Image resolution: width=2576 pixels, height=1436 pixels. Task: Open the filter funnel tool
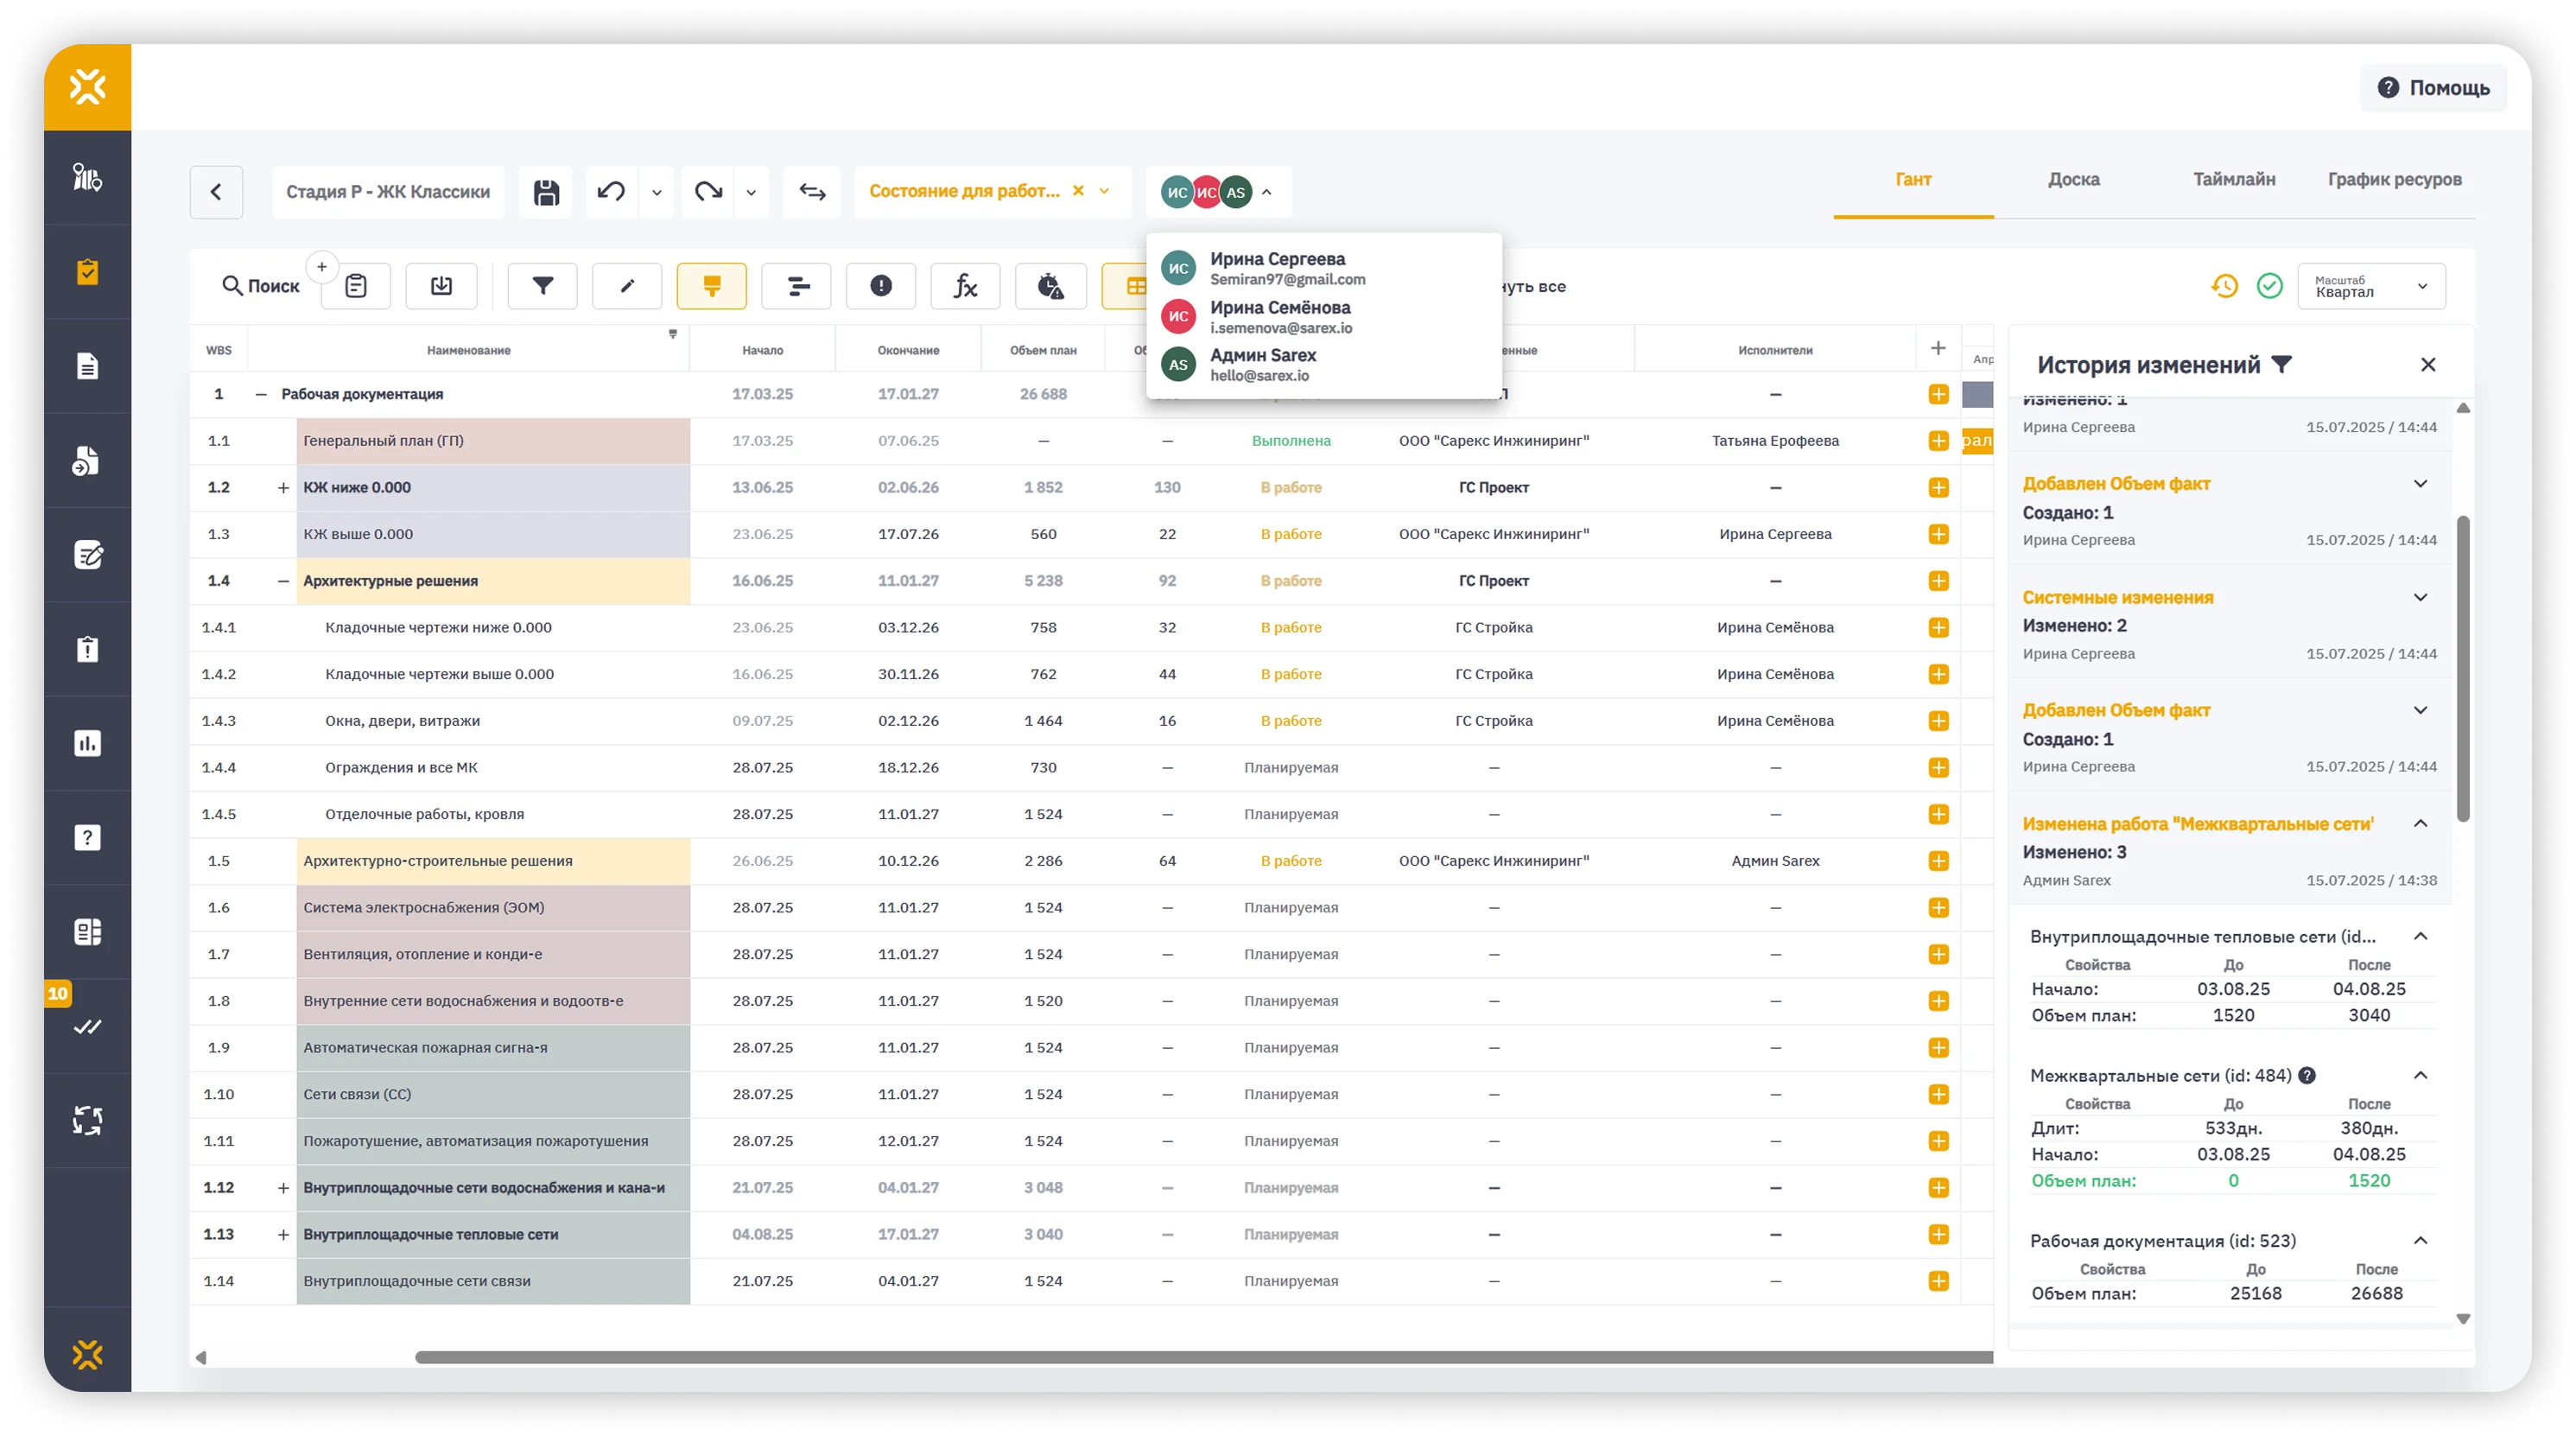pyautogui.click(x=542, y=286)
